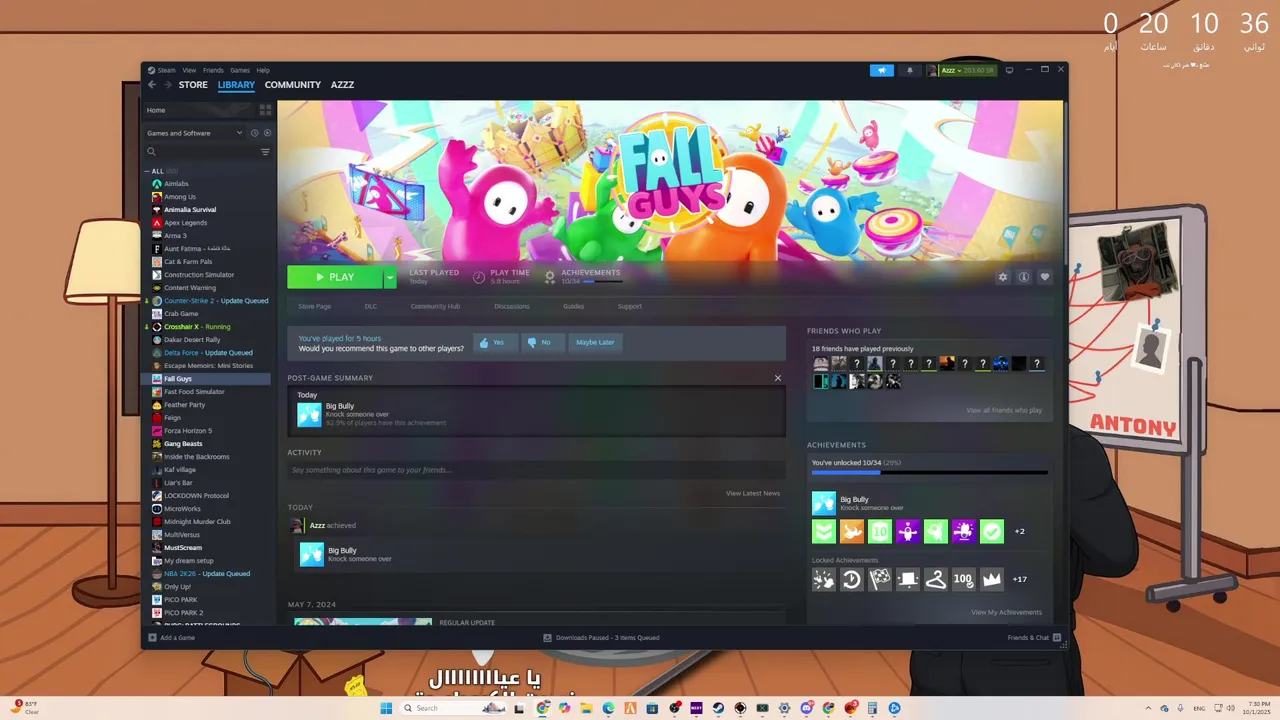The width and height of the screenshot is (1280, 720).
Task: Click the Windows Start button
Action: click(386, 708)
